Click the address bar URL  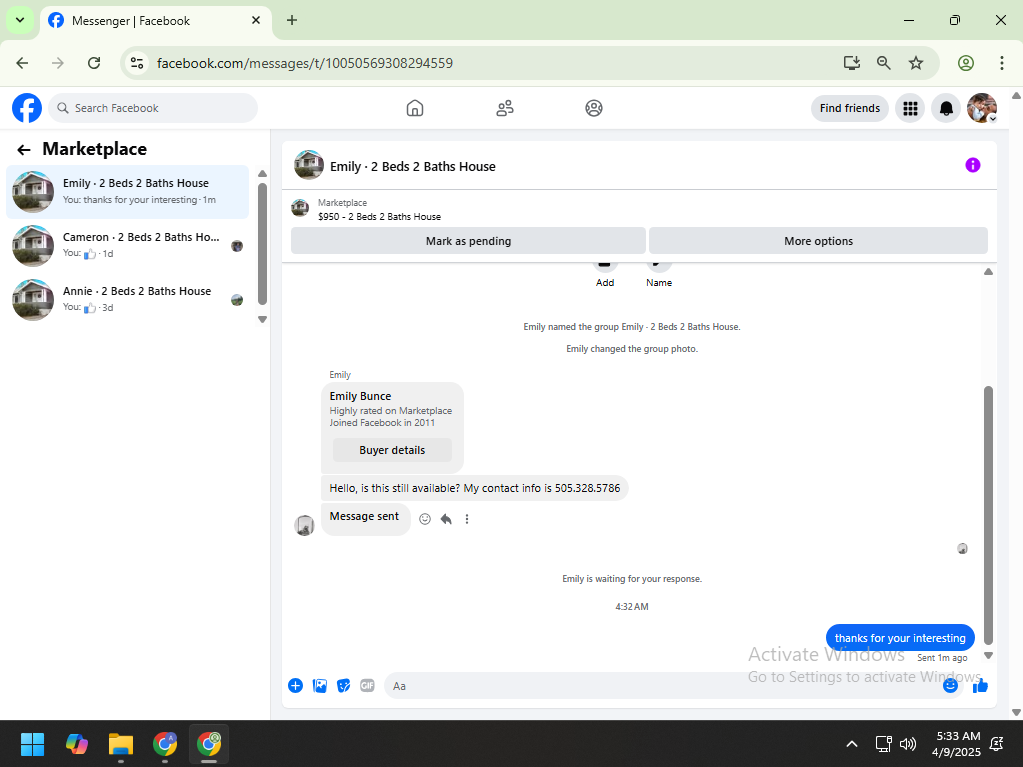(305, 63)
